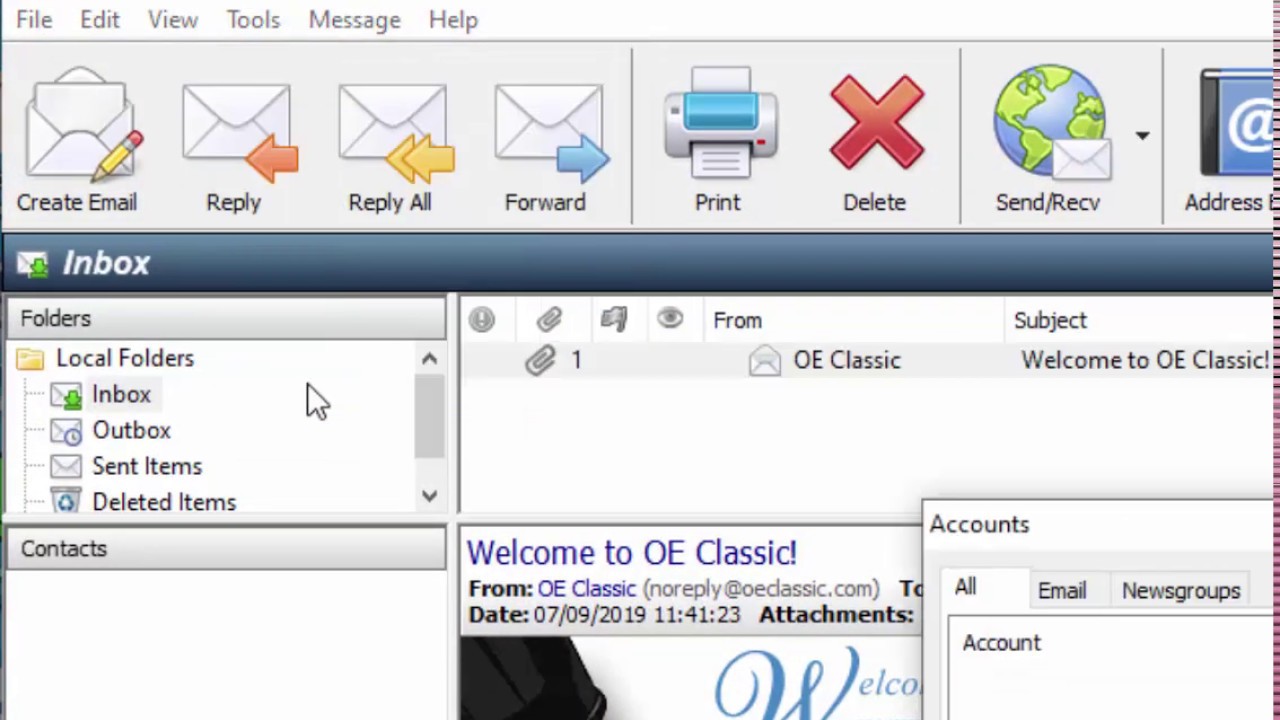Open the Tools menu

(x=253, y=20)
